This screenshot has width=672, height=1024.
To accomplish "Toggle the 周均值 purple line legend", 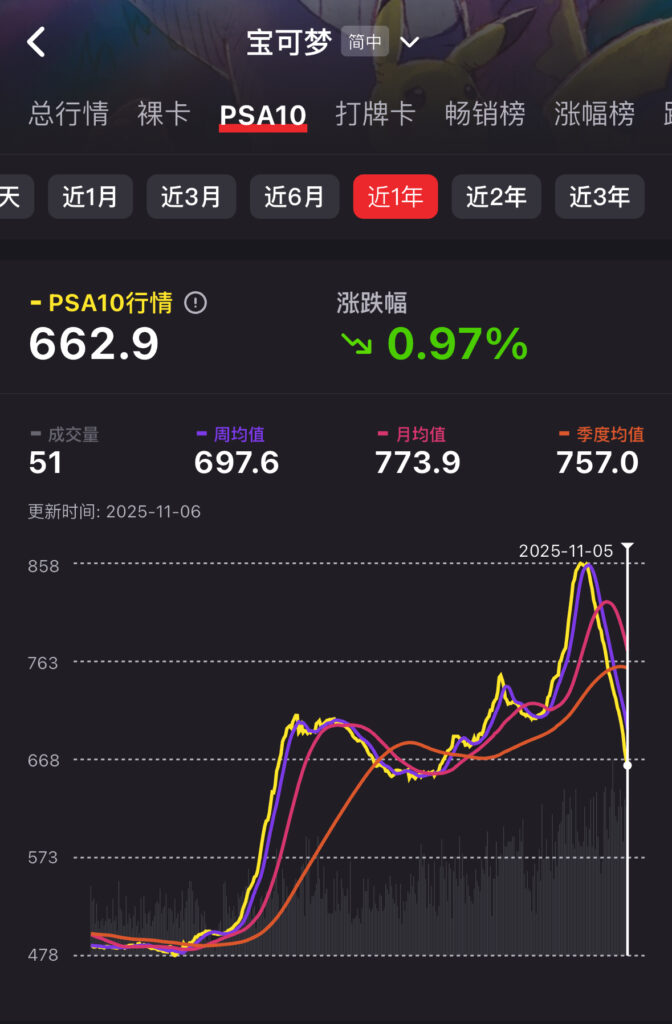I will 231,434.
